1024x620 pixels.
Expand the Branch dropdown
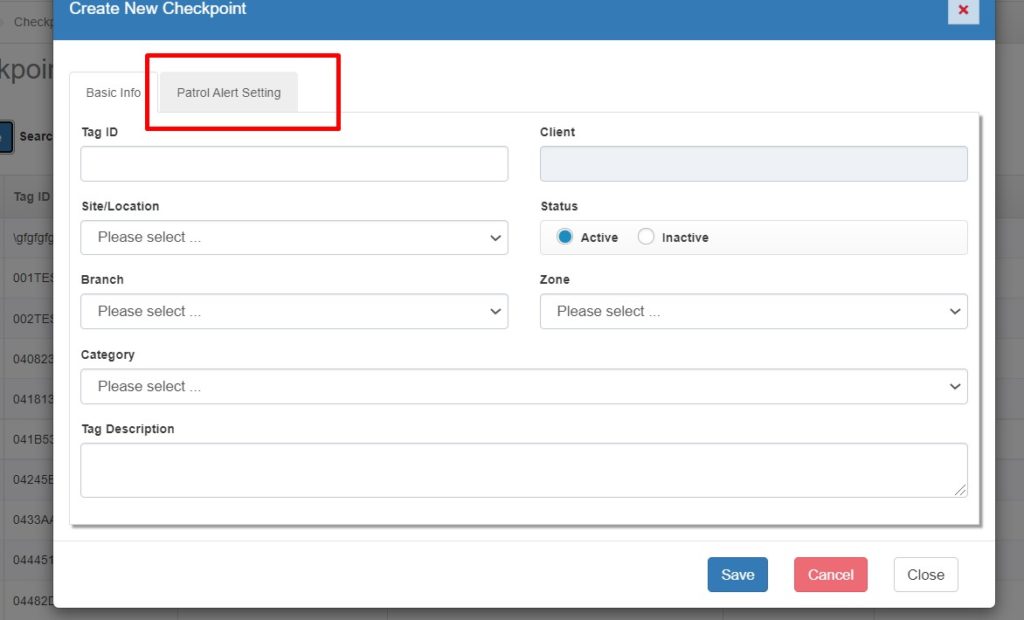pyautogui.click(x=294, y=311)
